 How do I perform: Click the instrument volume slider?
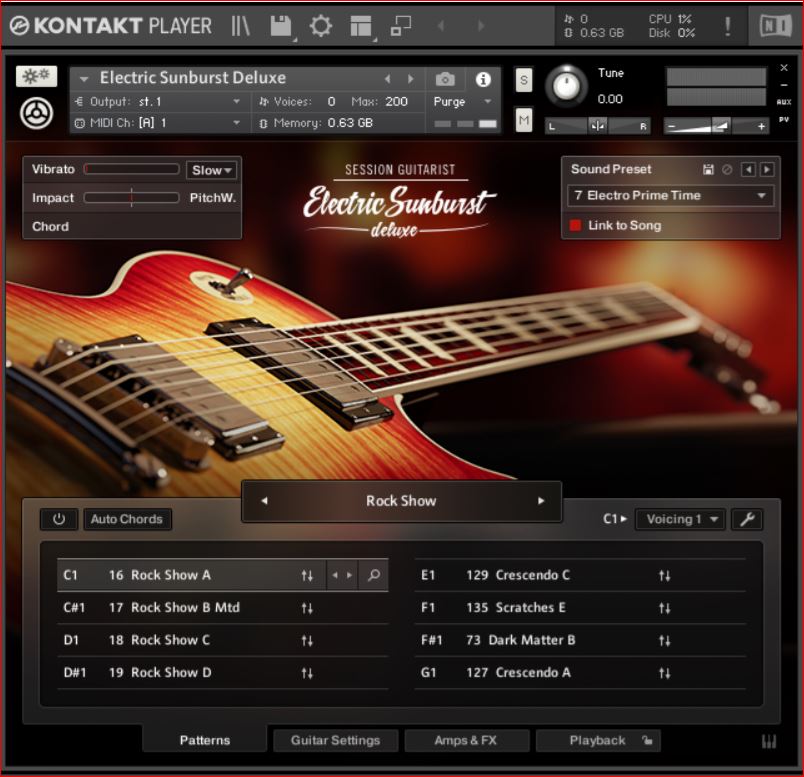coord(716,126)
